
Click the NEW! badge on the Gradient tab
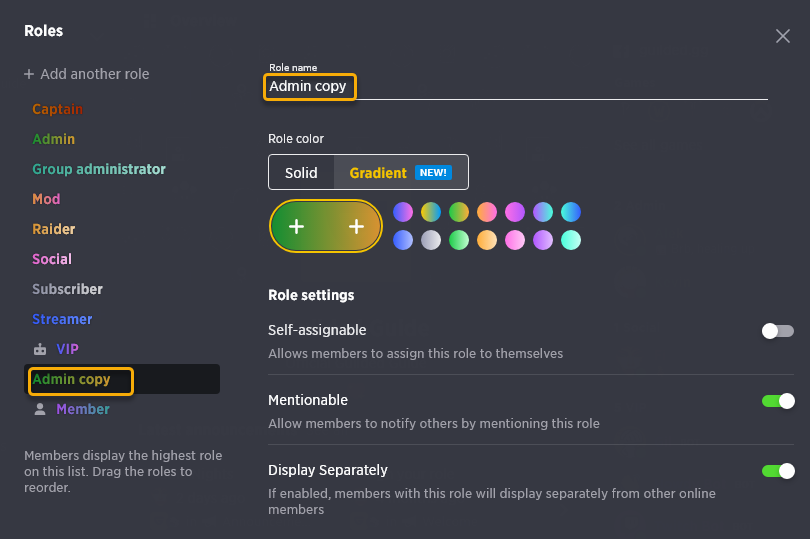[x=433, y=173]
